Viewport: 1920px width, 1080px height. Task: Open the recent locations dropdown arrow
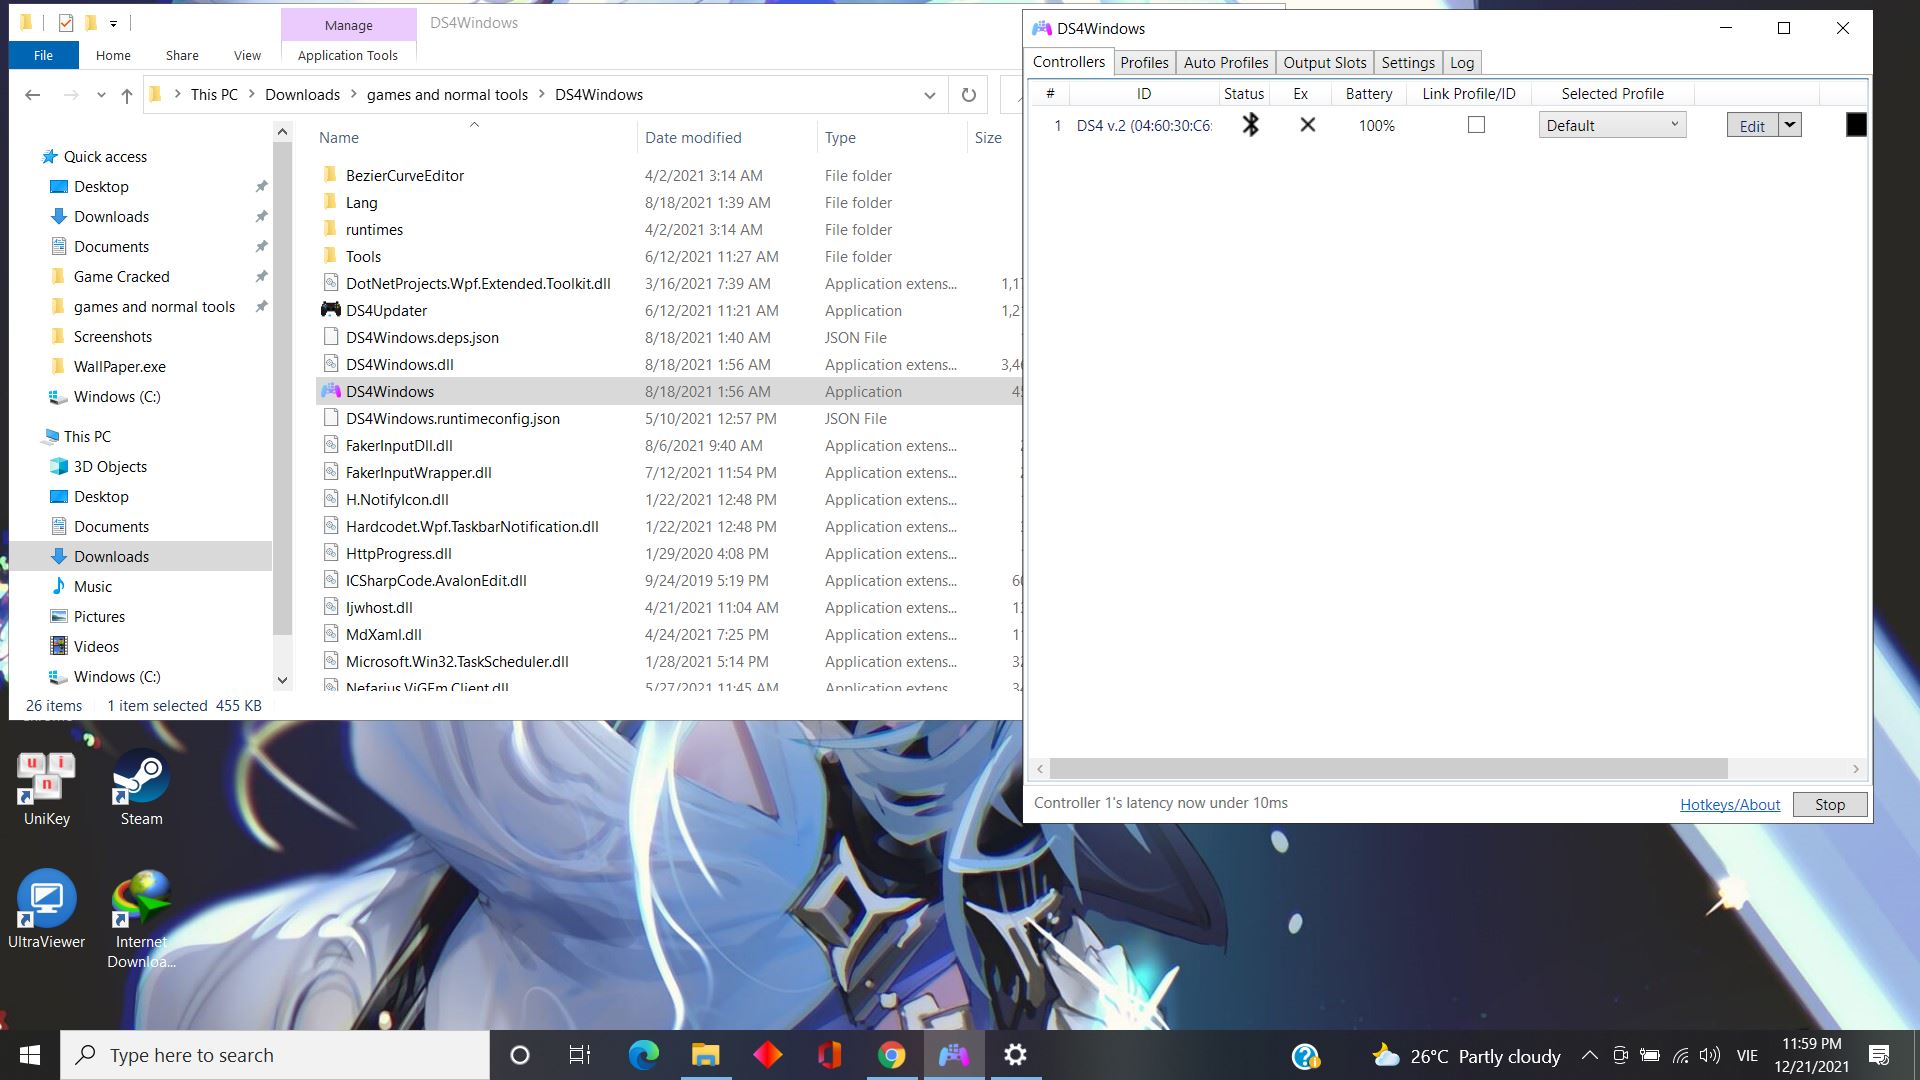pyautogui.click(x=101, y=95)
